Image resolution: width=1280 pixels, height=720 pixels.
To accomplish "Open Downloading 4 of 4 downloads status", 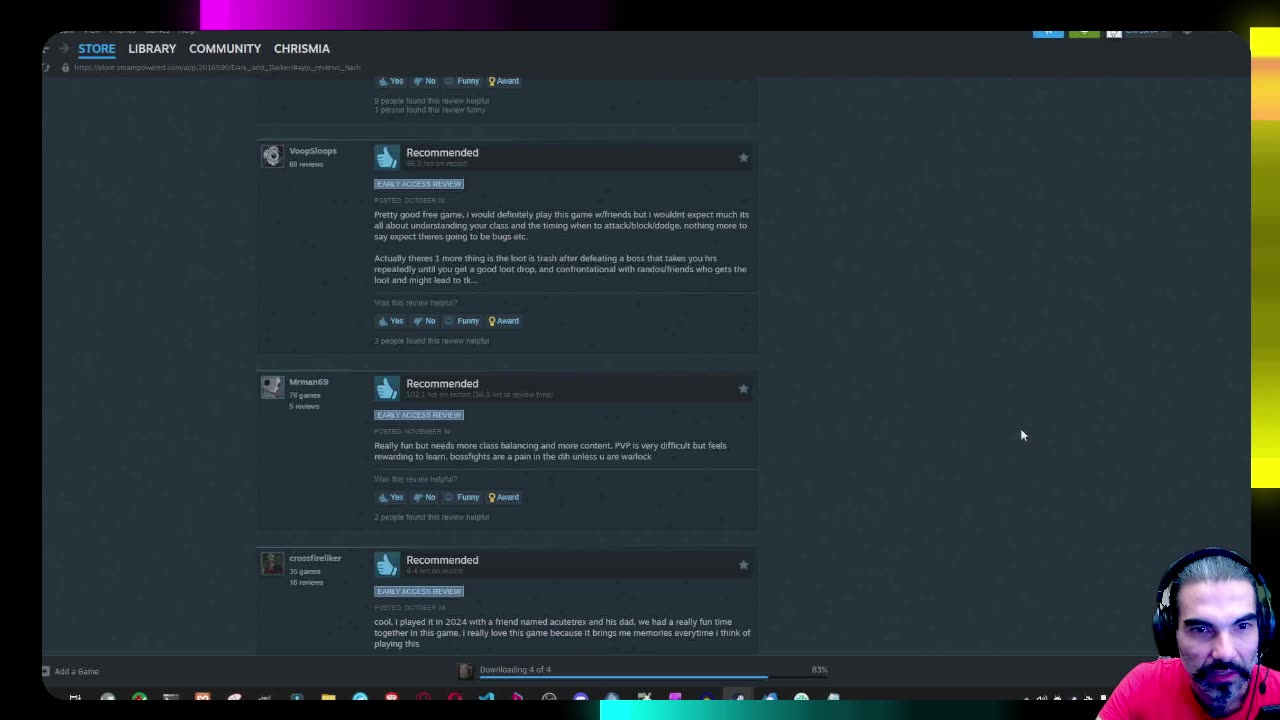I will (515, 670).
